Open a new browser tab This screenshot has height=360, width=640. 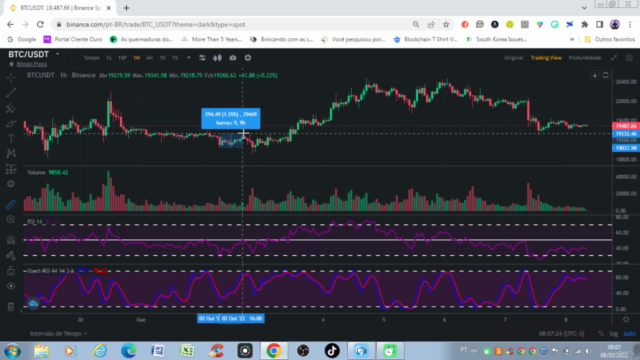tap(127, 8)
